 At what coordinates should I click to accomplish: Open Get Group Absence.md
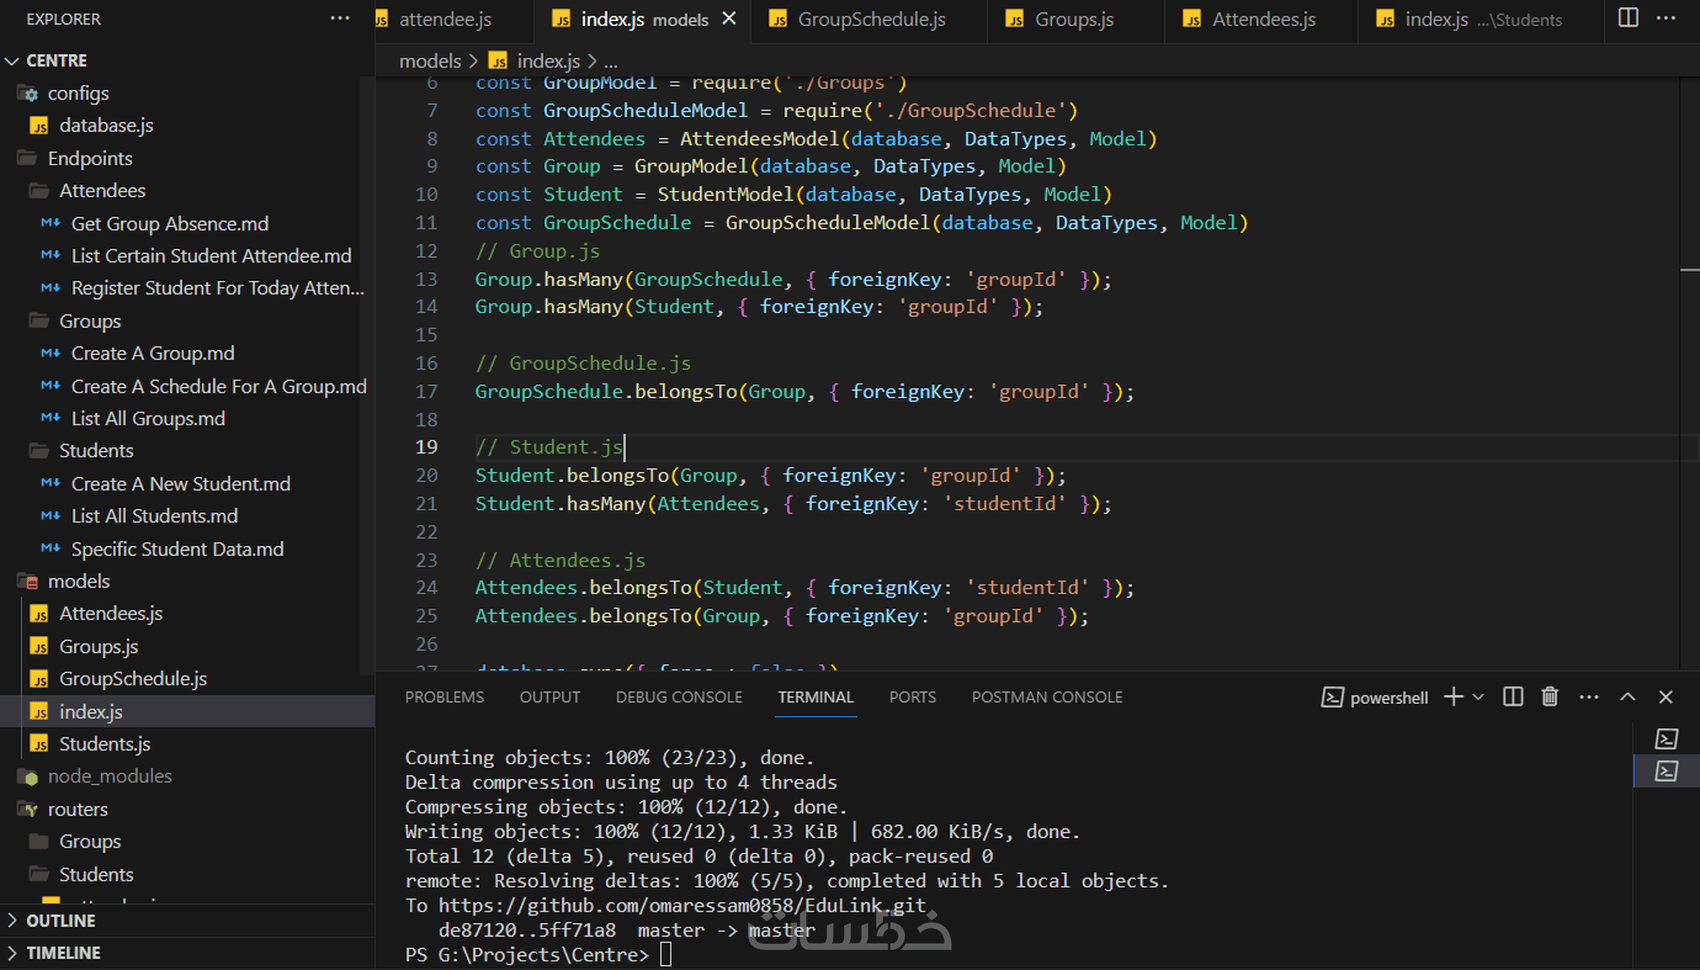tap(187, 224)
